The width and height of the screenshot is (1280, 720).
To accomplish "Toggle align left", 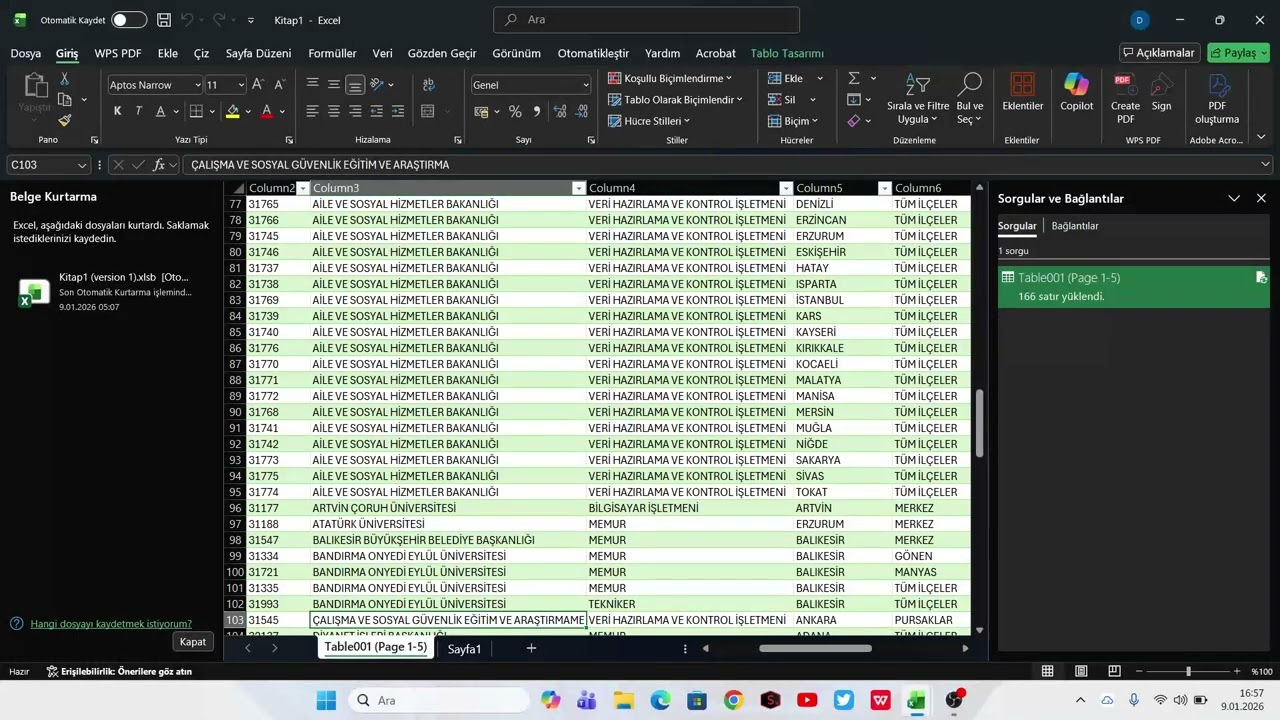I will 313,111.
